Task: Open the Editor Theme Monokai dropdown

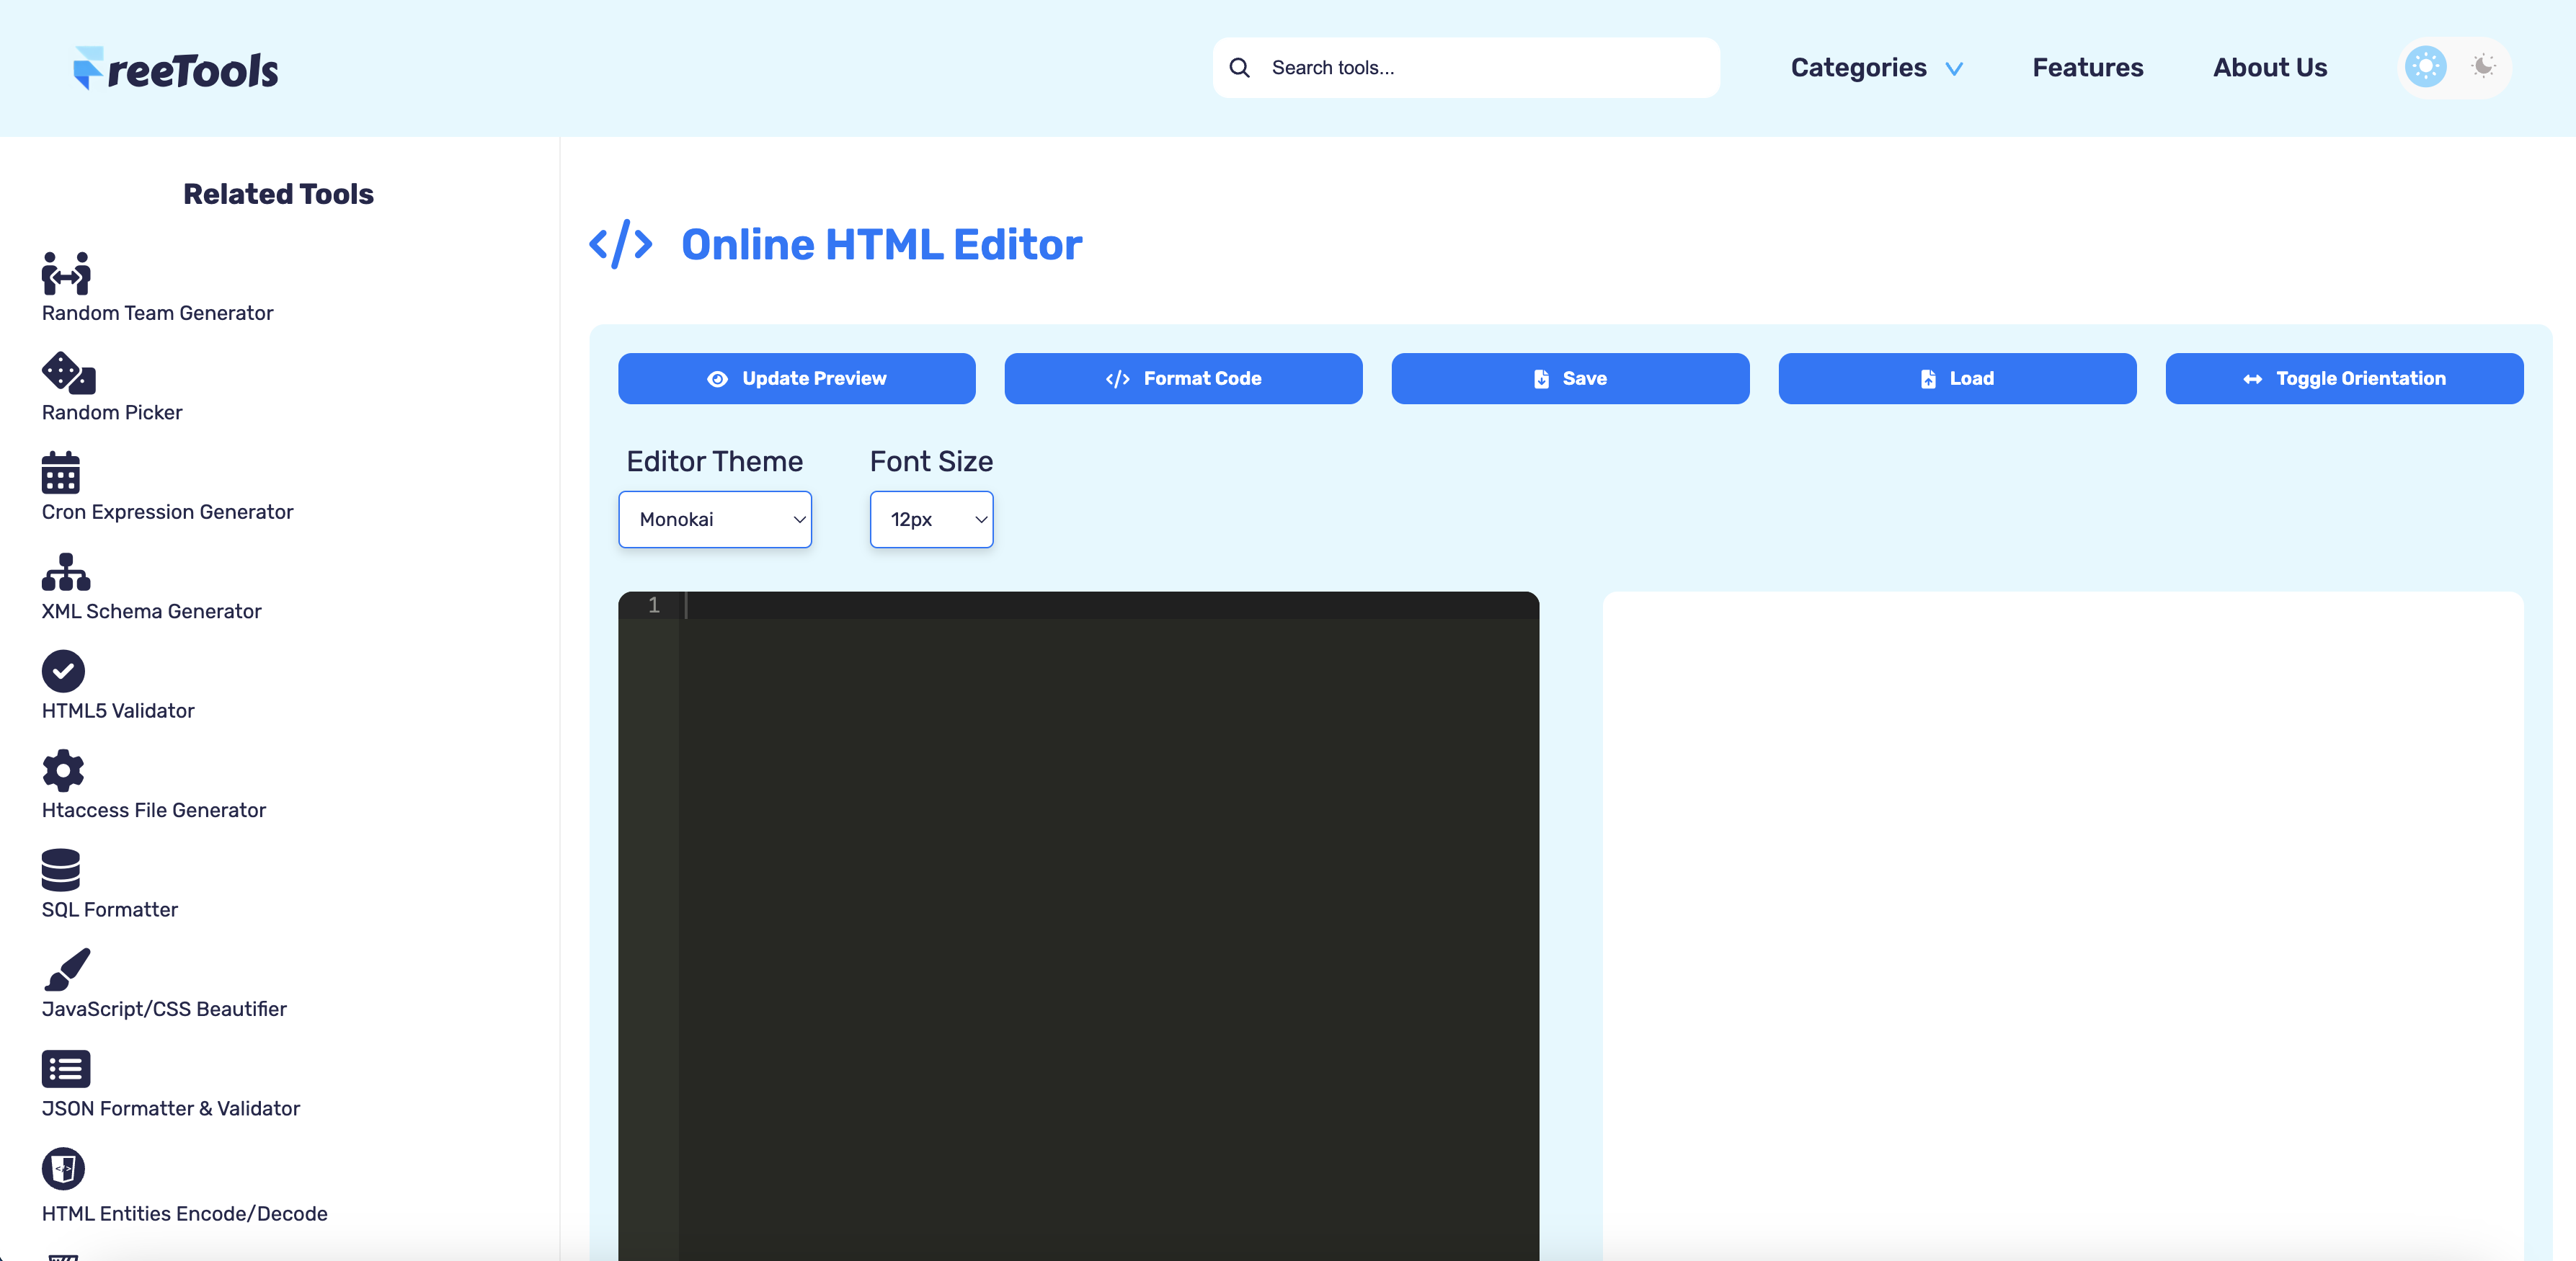Action: pos(715,519)
